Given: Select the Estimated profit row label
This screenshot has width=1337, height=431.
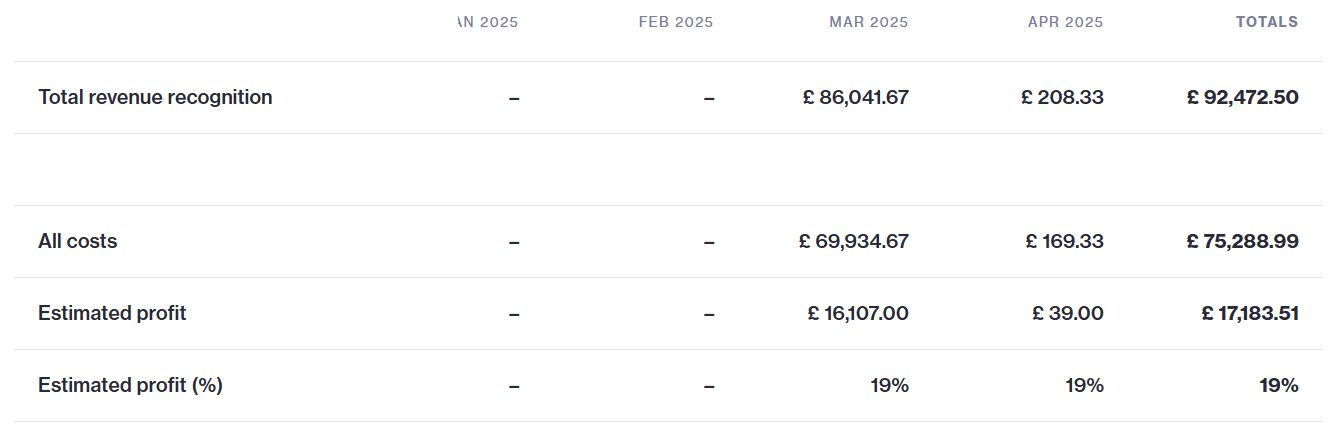Looking at the screenshot, I should tap(112, 313).
